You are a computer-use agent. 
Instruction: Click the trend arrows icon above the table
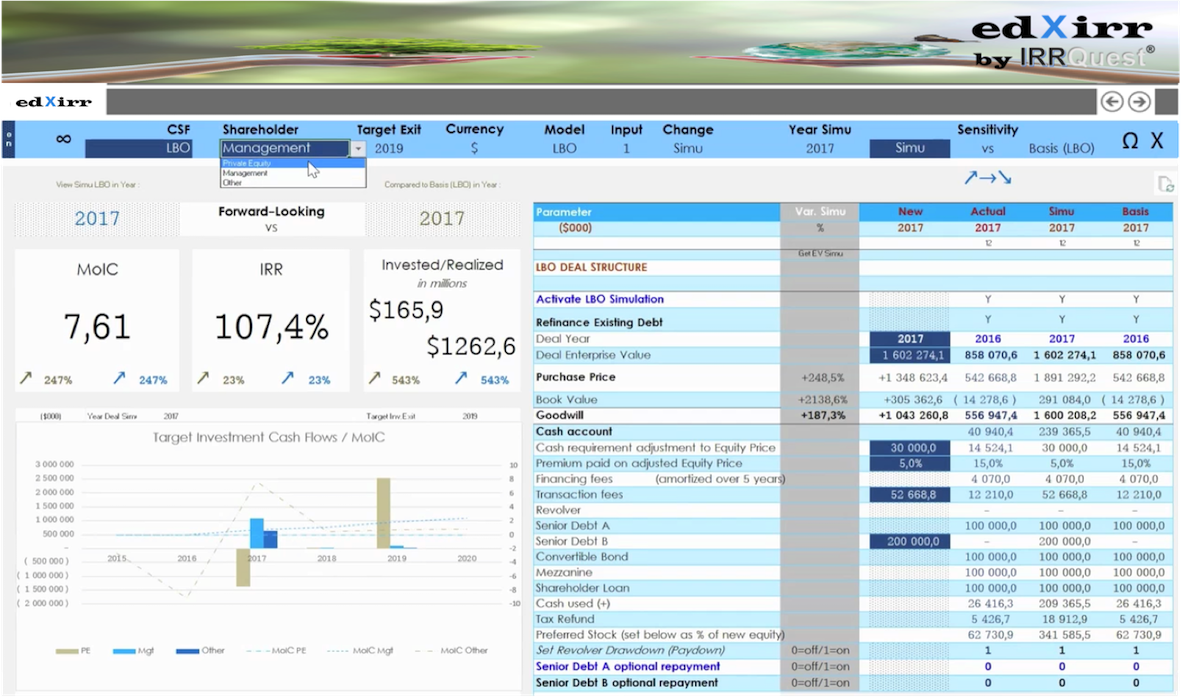point(987,178)
